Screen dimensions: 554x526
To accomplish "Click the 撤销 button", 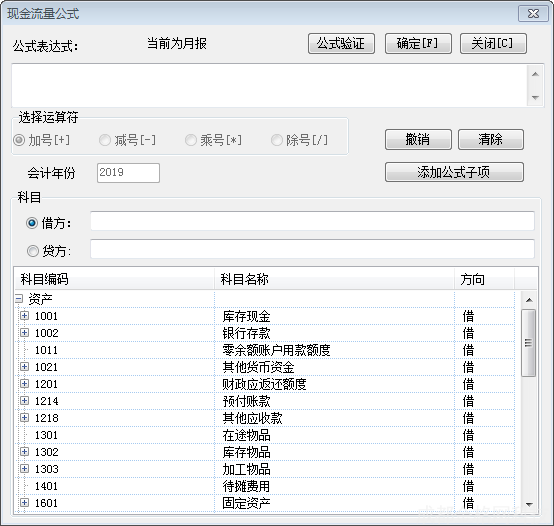I will [418, 139].
